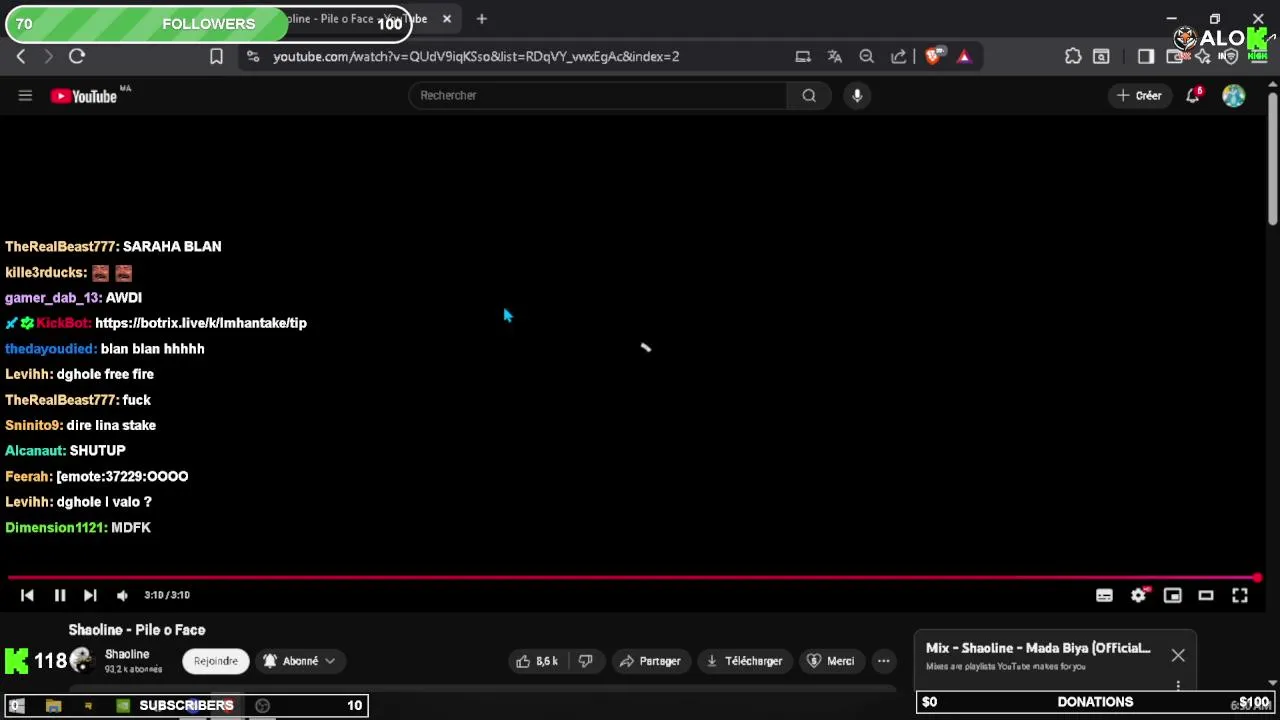Open the browser extensions puzzle icon

click(1073, 57)
